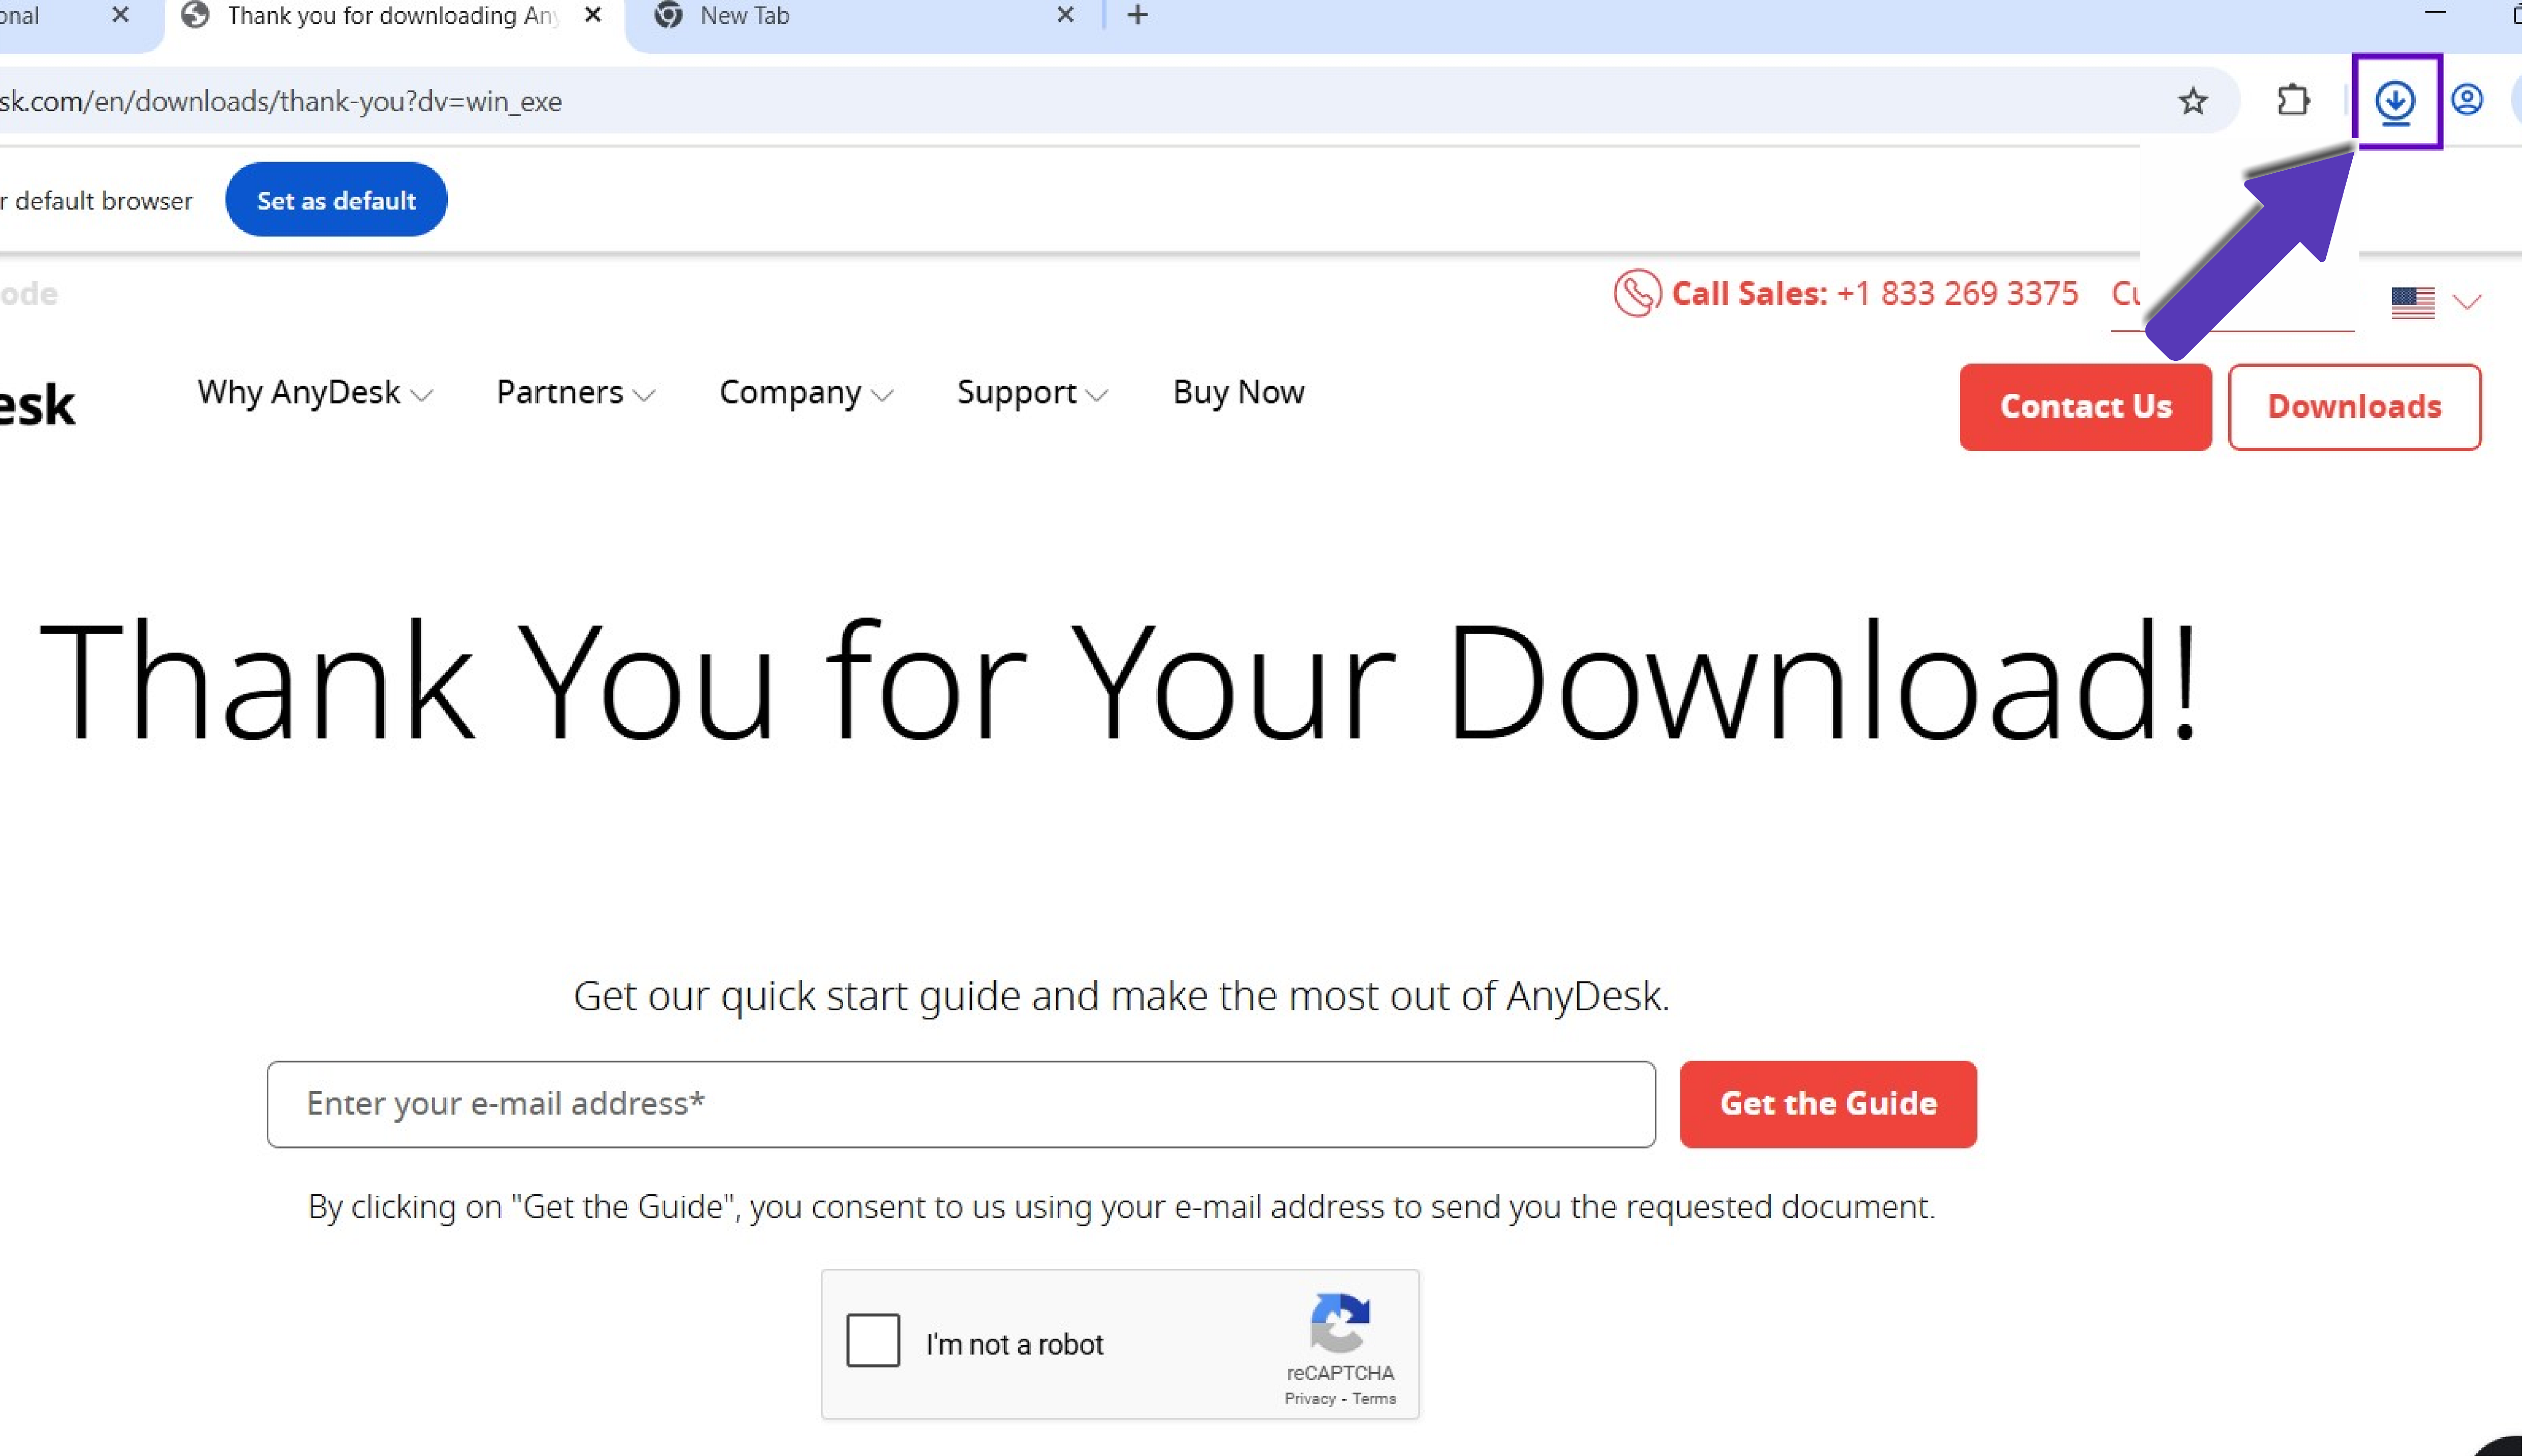Image resolution: width=2522 pixels, height=1456 pixels.
Task: Open the browser downloads icon
Action: click(x=2396, y=101)
